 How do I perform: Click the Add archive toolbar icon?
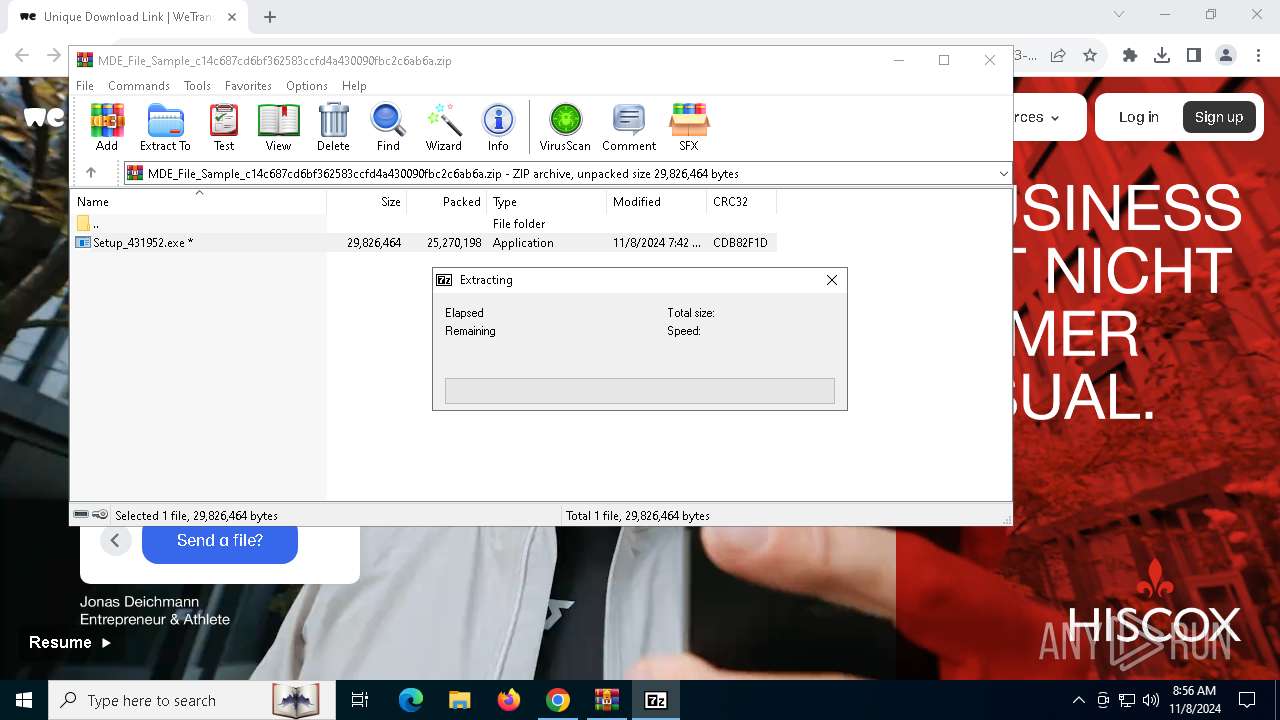pos(107,128)
